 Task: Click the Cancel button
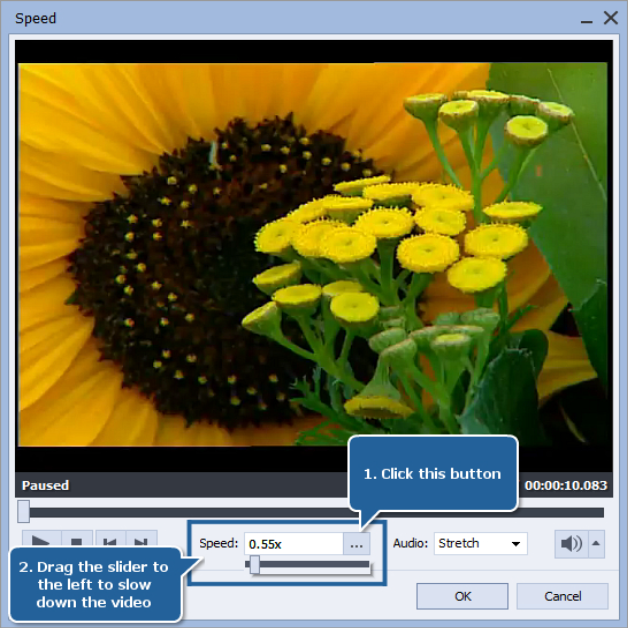coord(562,597)
